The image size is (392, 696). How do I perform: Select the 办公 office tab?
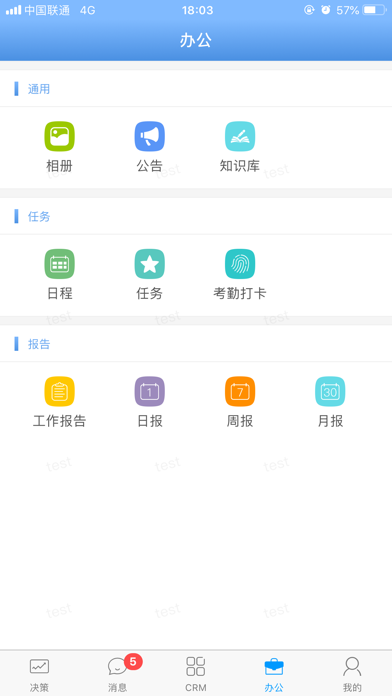click(274, 674)
